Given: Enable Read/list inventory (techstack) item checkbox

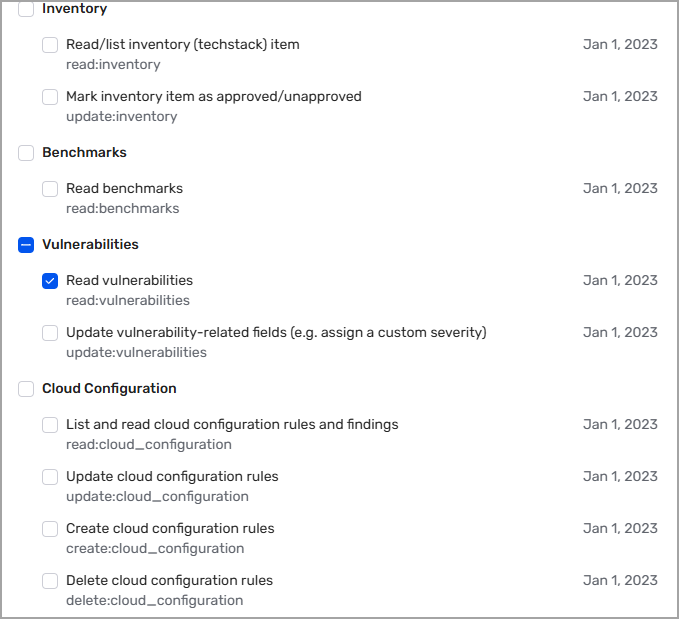Looking at the screenshot, I should click(50, 45).
